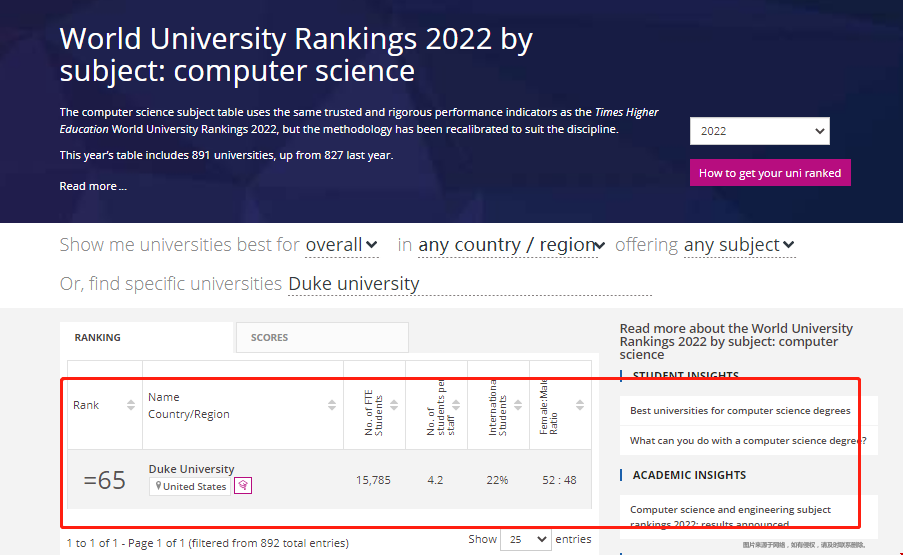Sort by No. of FTE Students

click(x=394, y=405)
